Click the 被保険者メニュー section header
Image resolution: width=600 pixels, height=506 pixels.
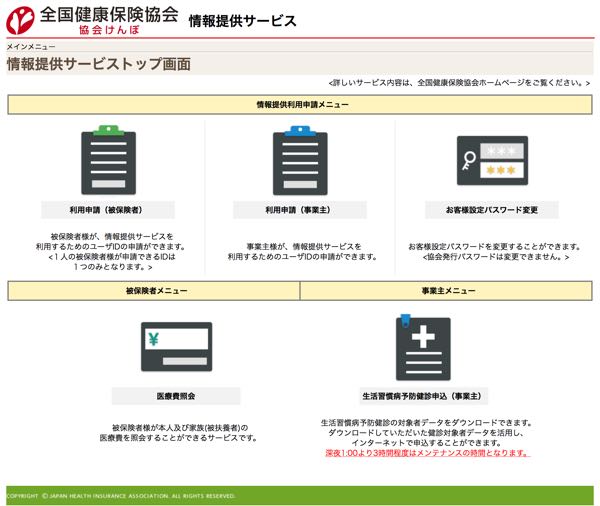(155, 291)
